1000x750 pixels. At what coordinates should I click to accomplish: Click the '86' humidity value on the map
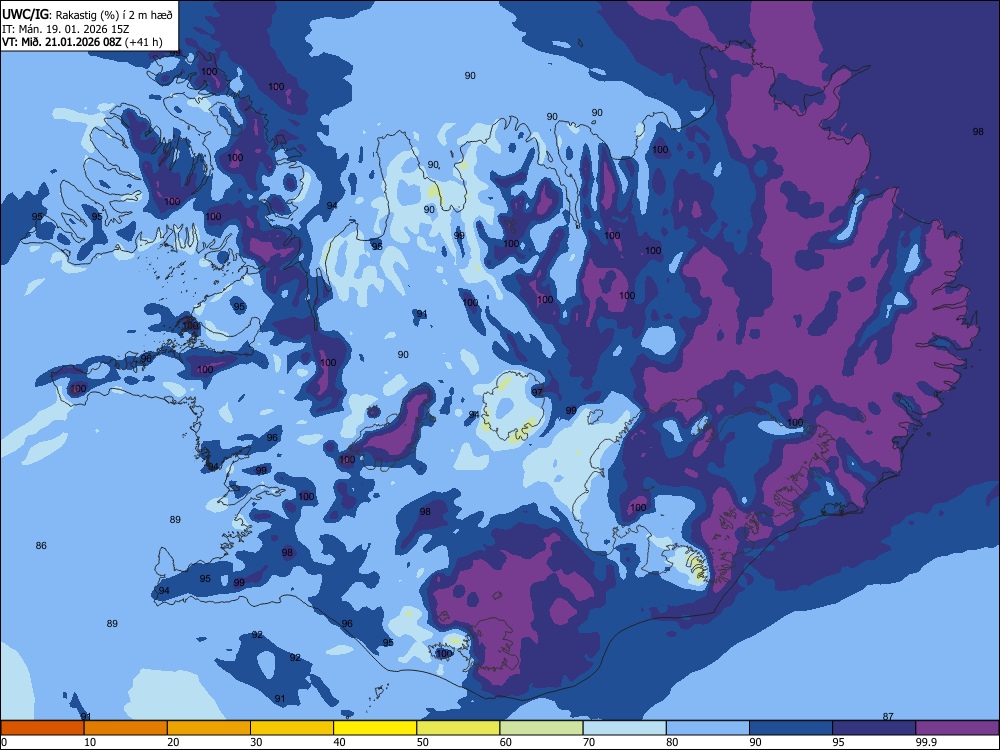[x=41, y=546]
